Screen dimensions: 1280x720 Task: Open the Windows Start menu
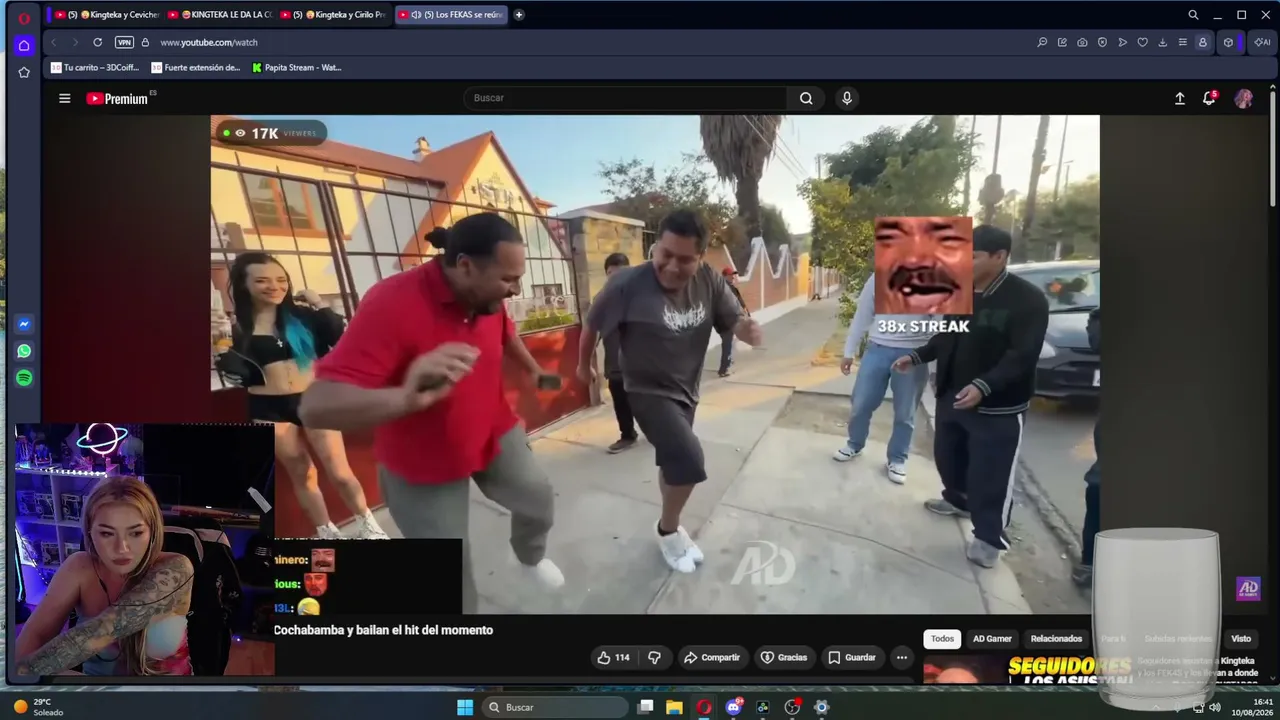coord(465,707)
